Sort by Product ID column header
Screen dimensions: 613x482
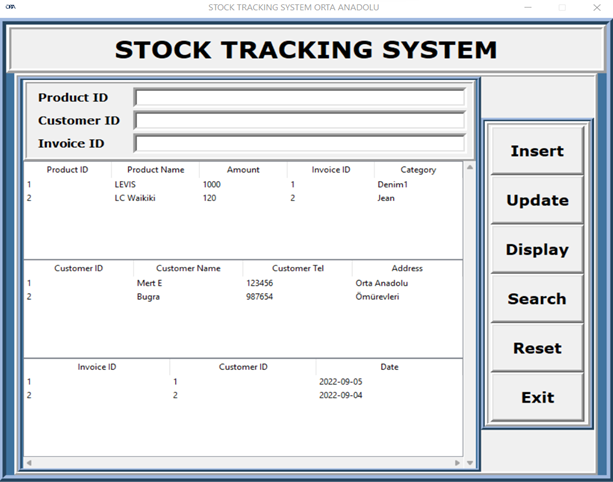click(67, 170)
